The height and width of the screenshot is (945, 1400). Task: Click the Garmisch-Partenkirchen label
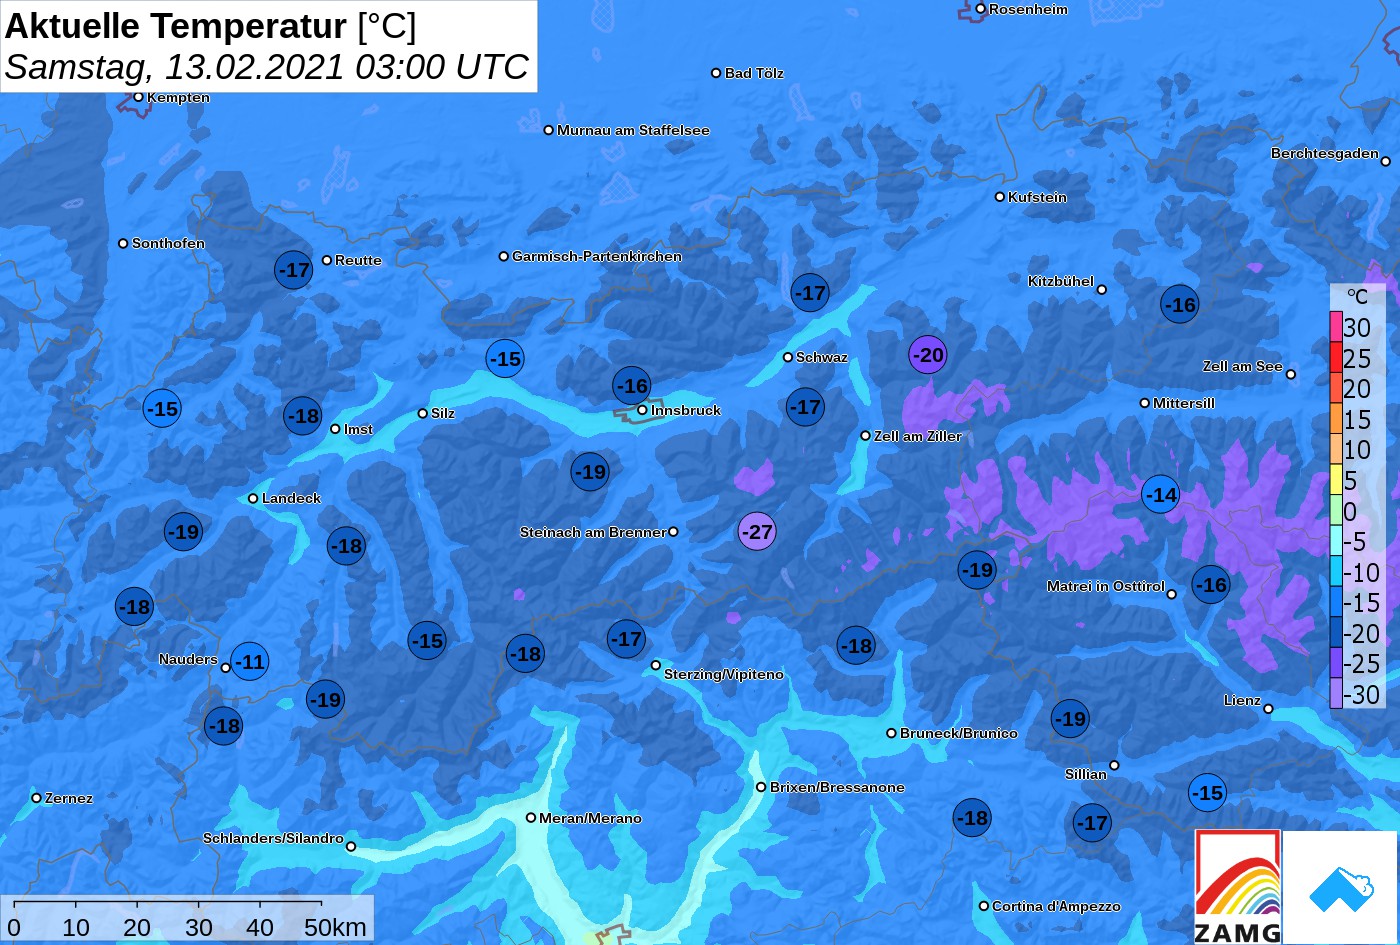597,256
